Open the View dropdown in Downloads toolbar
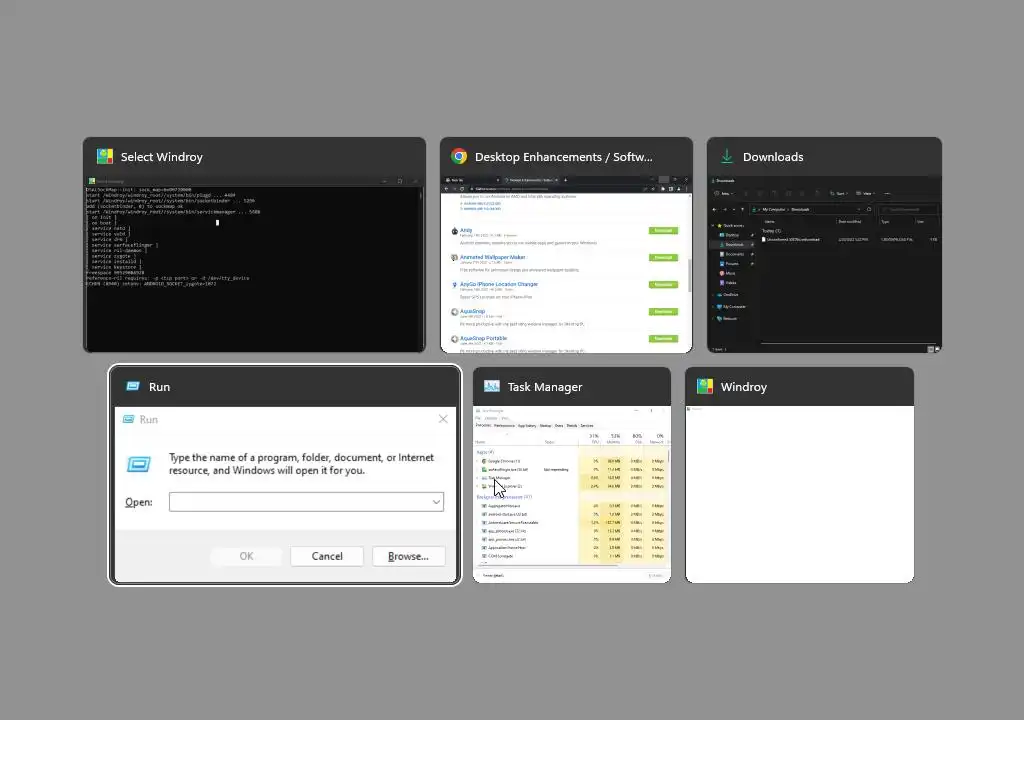 point(865,193)
